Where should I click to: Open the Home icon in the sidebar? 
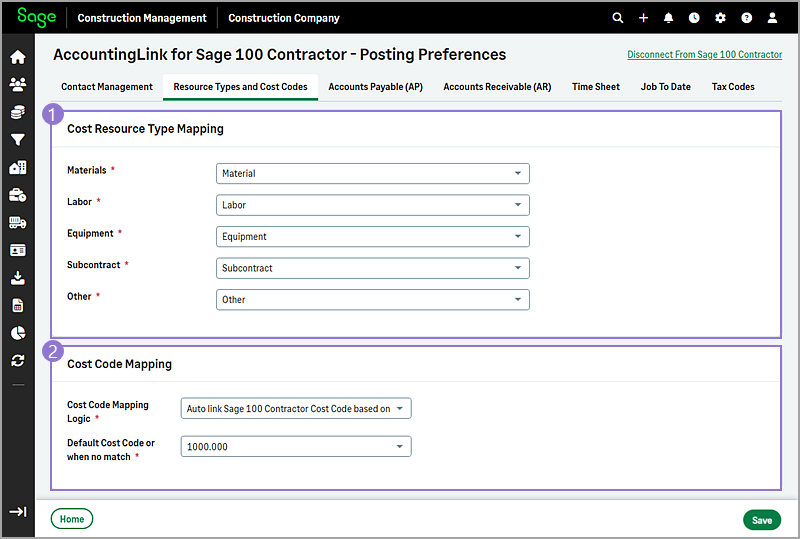[17, 57]
